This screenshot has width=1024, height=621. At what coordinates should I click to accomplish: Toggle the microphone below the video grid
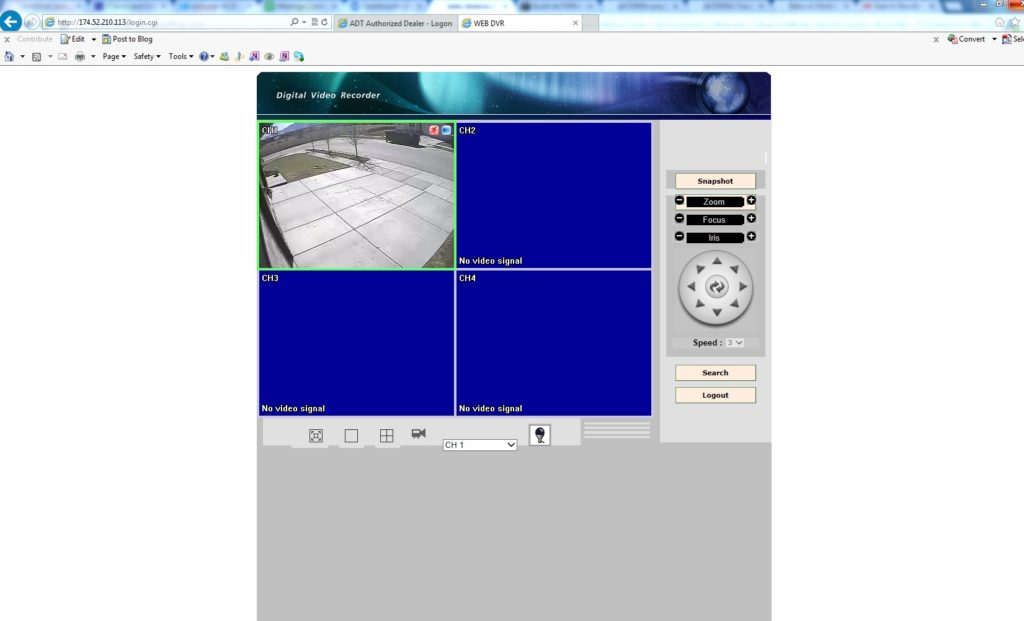coord(540,434)
